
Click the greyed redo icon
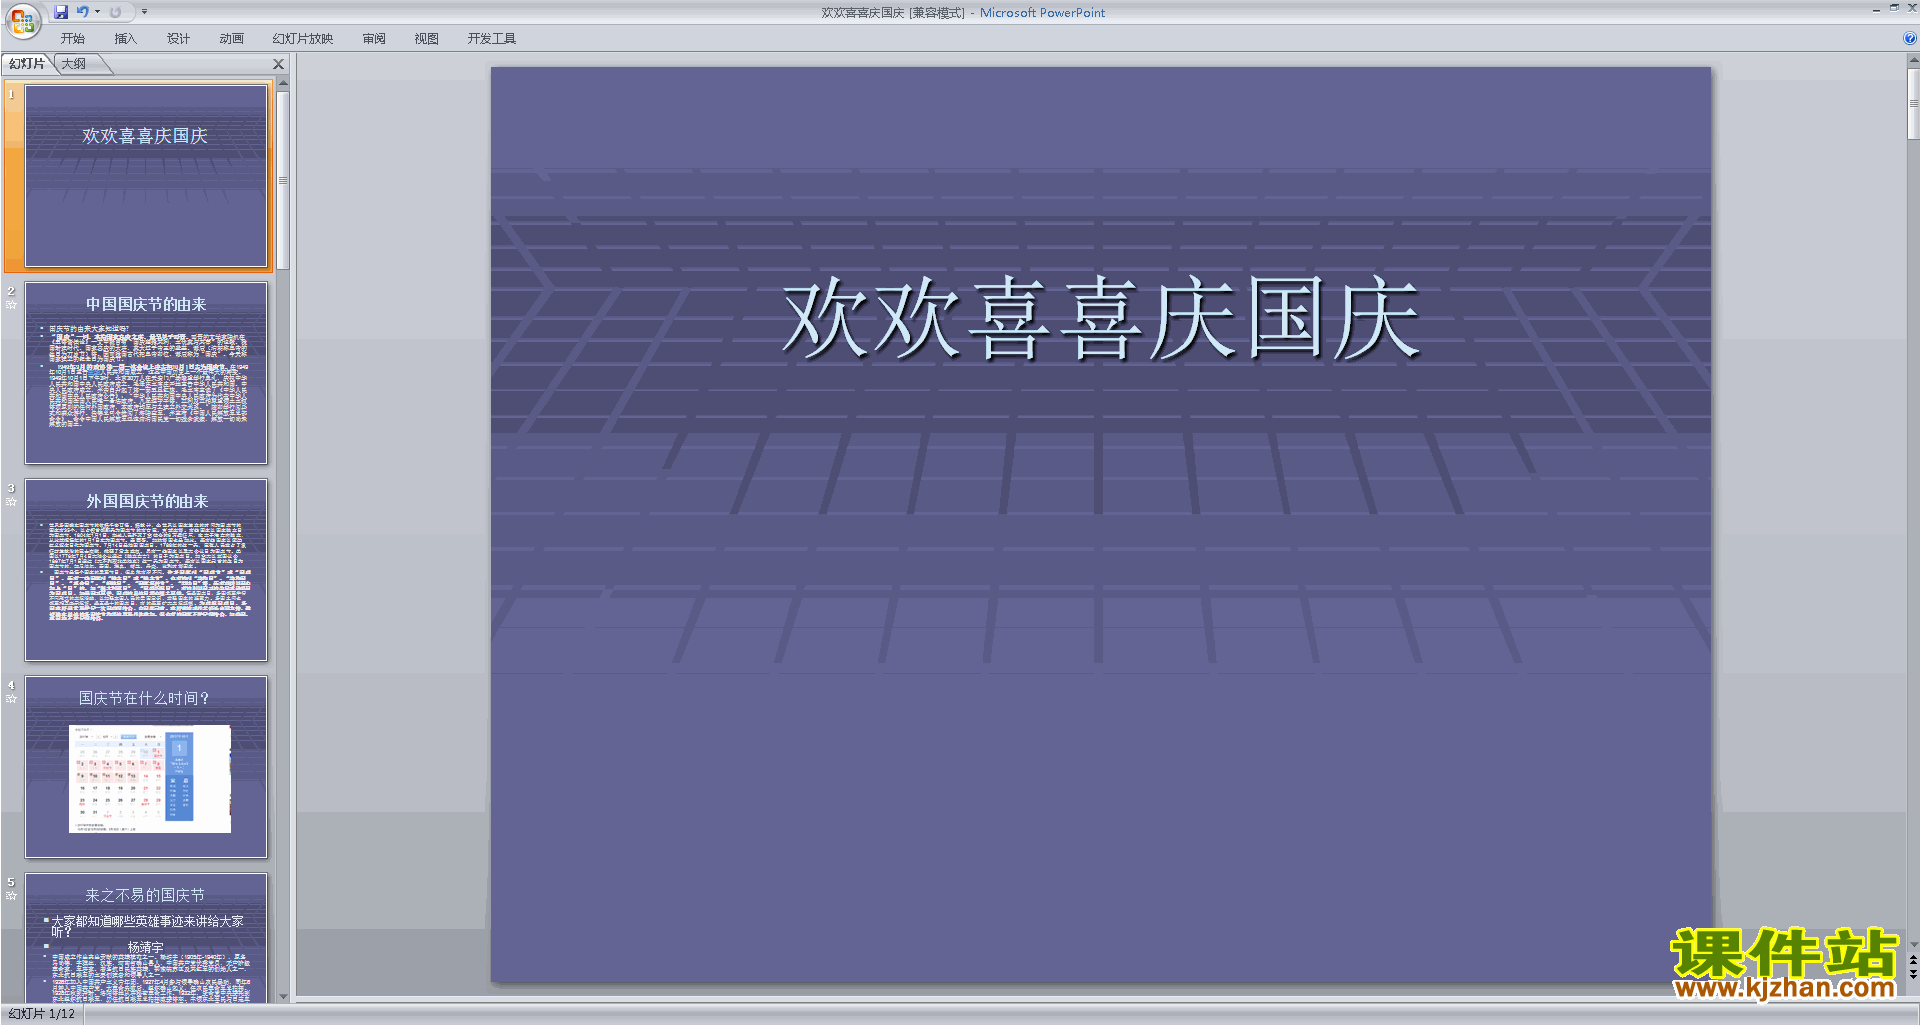[x=115, y=12]
